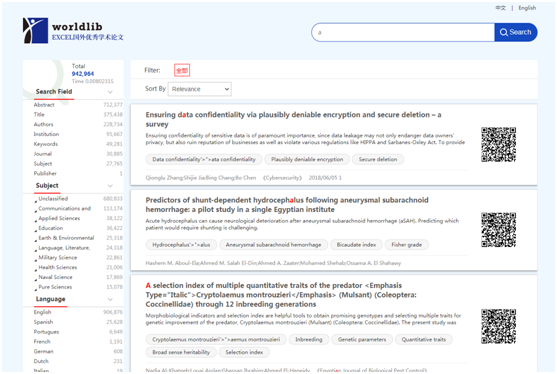Collapse the Subject section chevron

[x=110, y=186]
